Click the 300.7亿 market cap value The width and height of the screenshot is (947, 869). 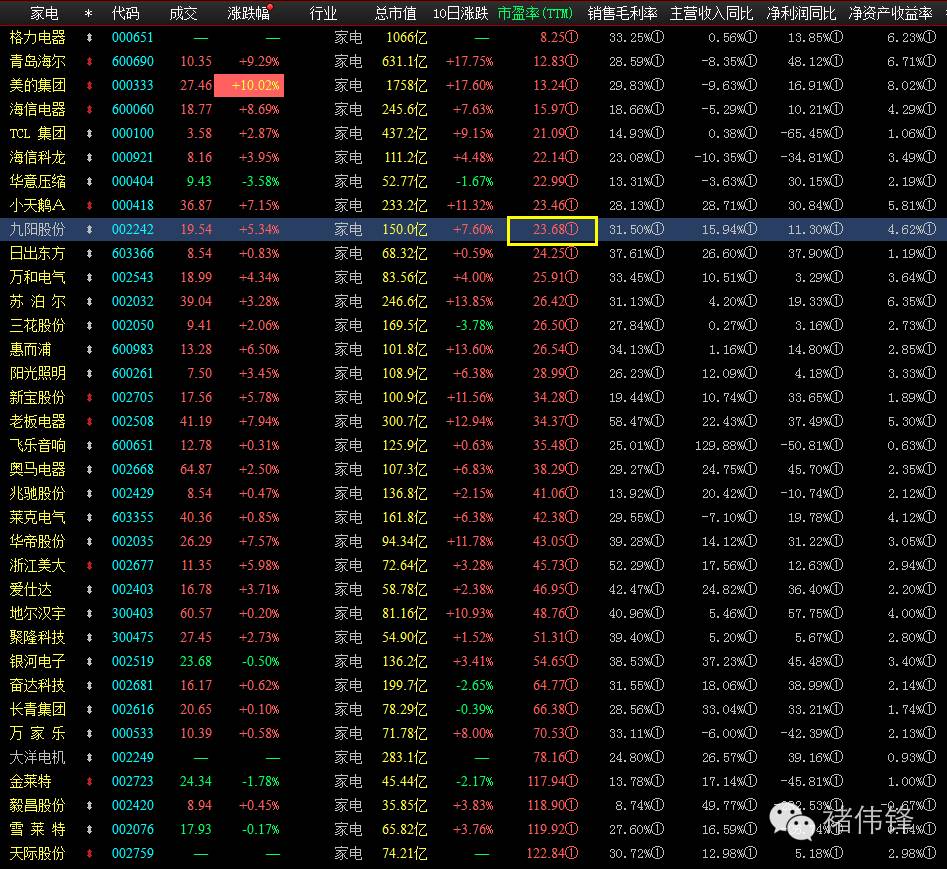(x=404, y=422)
